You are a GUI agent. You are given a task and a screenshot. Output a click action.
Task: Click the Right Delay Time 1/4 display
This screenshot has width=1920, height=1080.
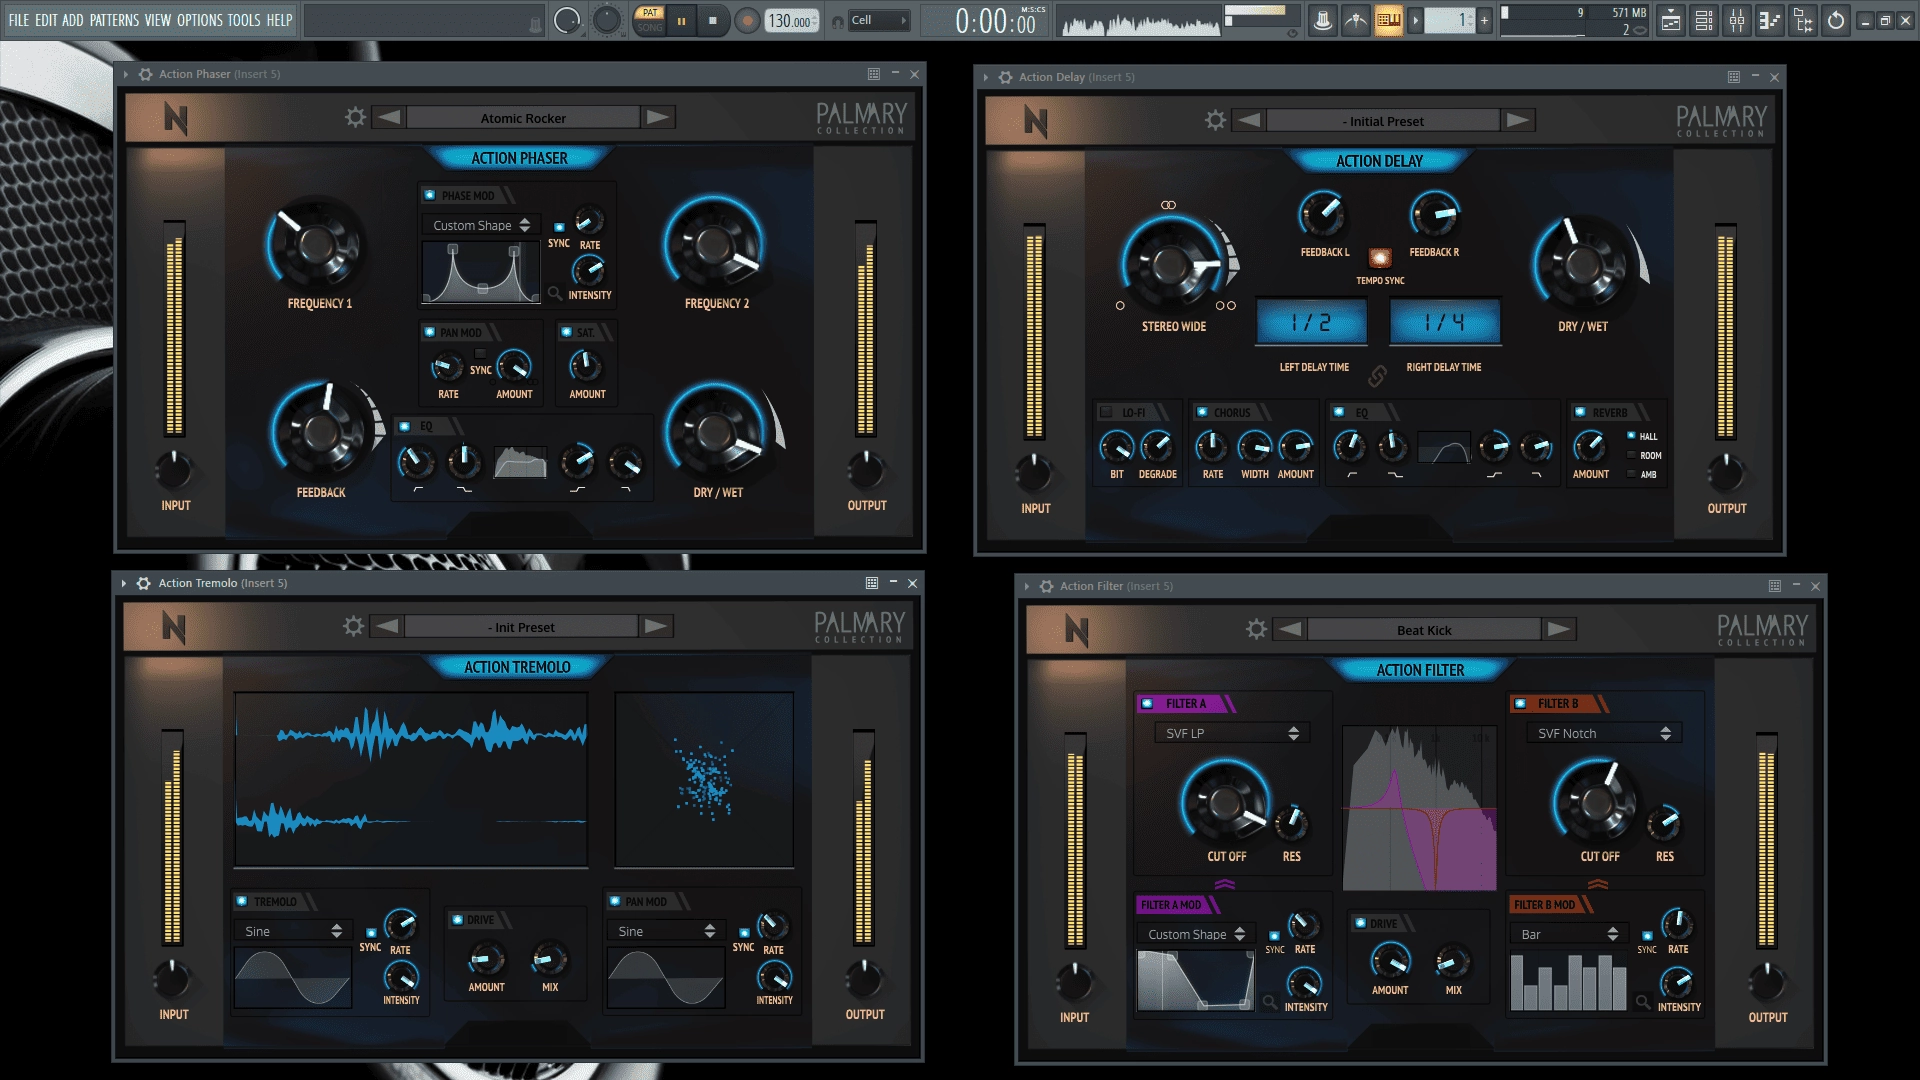(x=1444, y=322)
